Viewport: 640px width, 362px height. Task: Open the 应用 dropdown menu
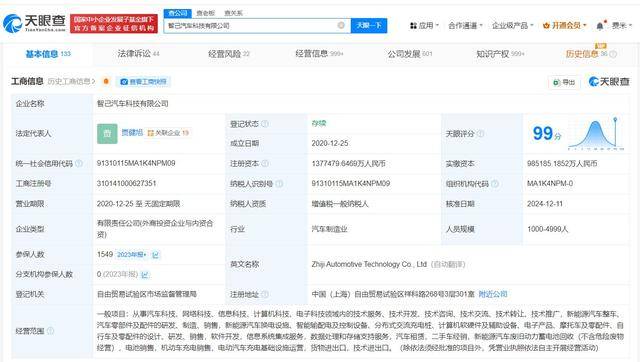[424, 25]
